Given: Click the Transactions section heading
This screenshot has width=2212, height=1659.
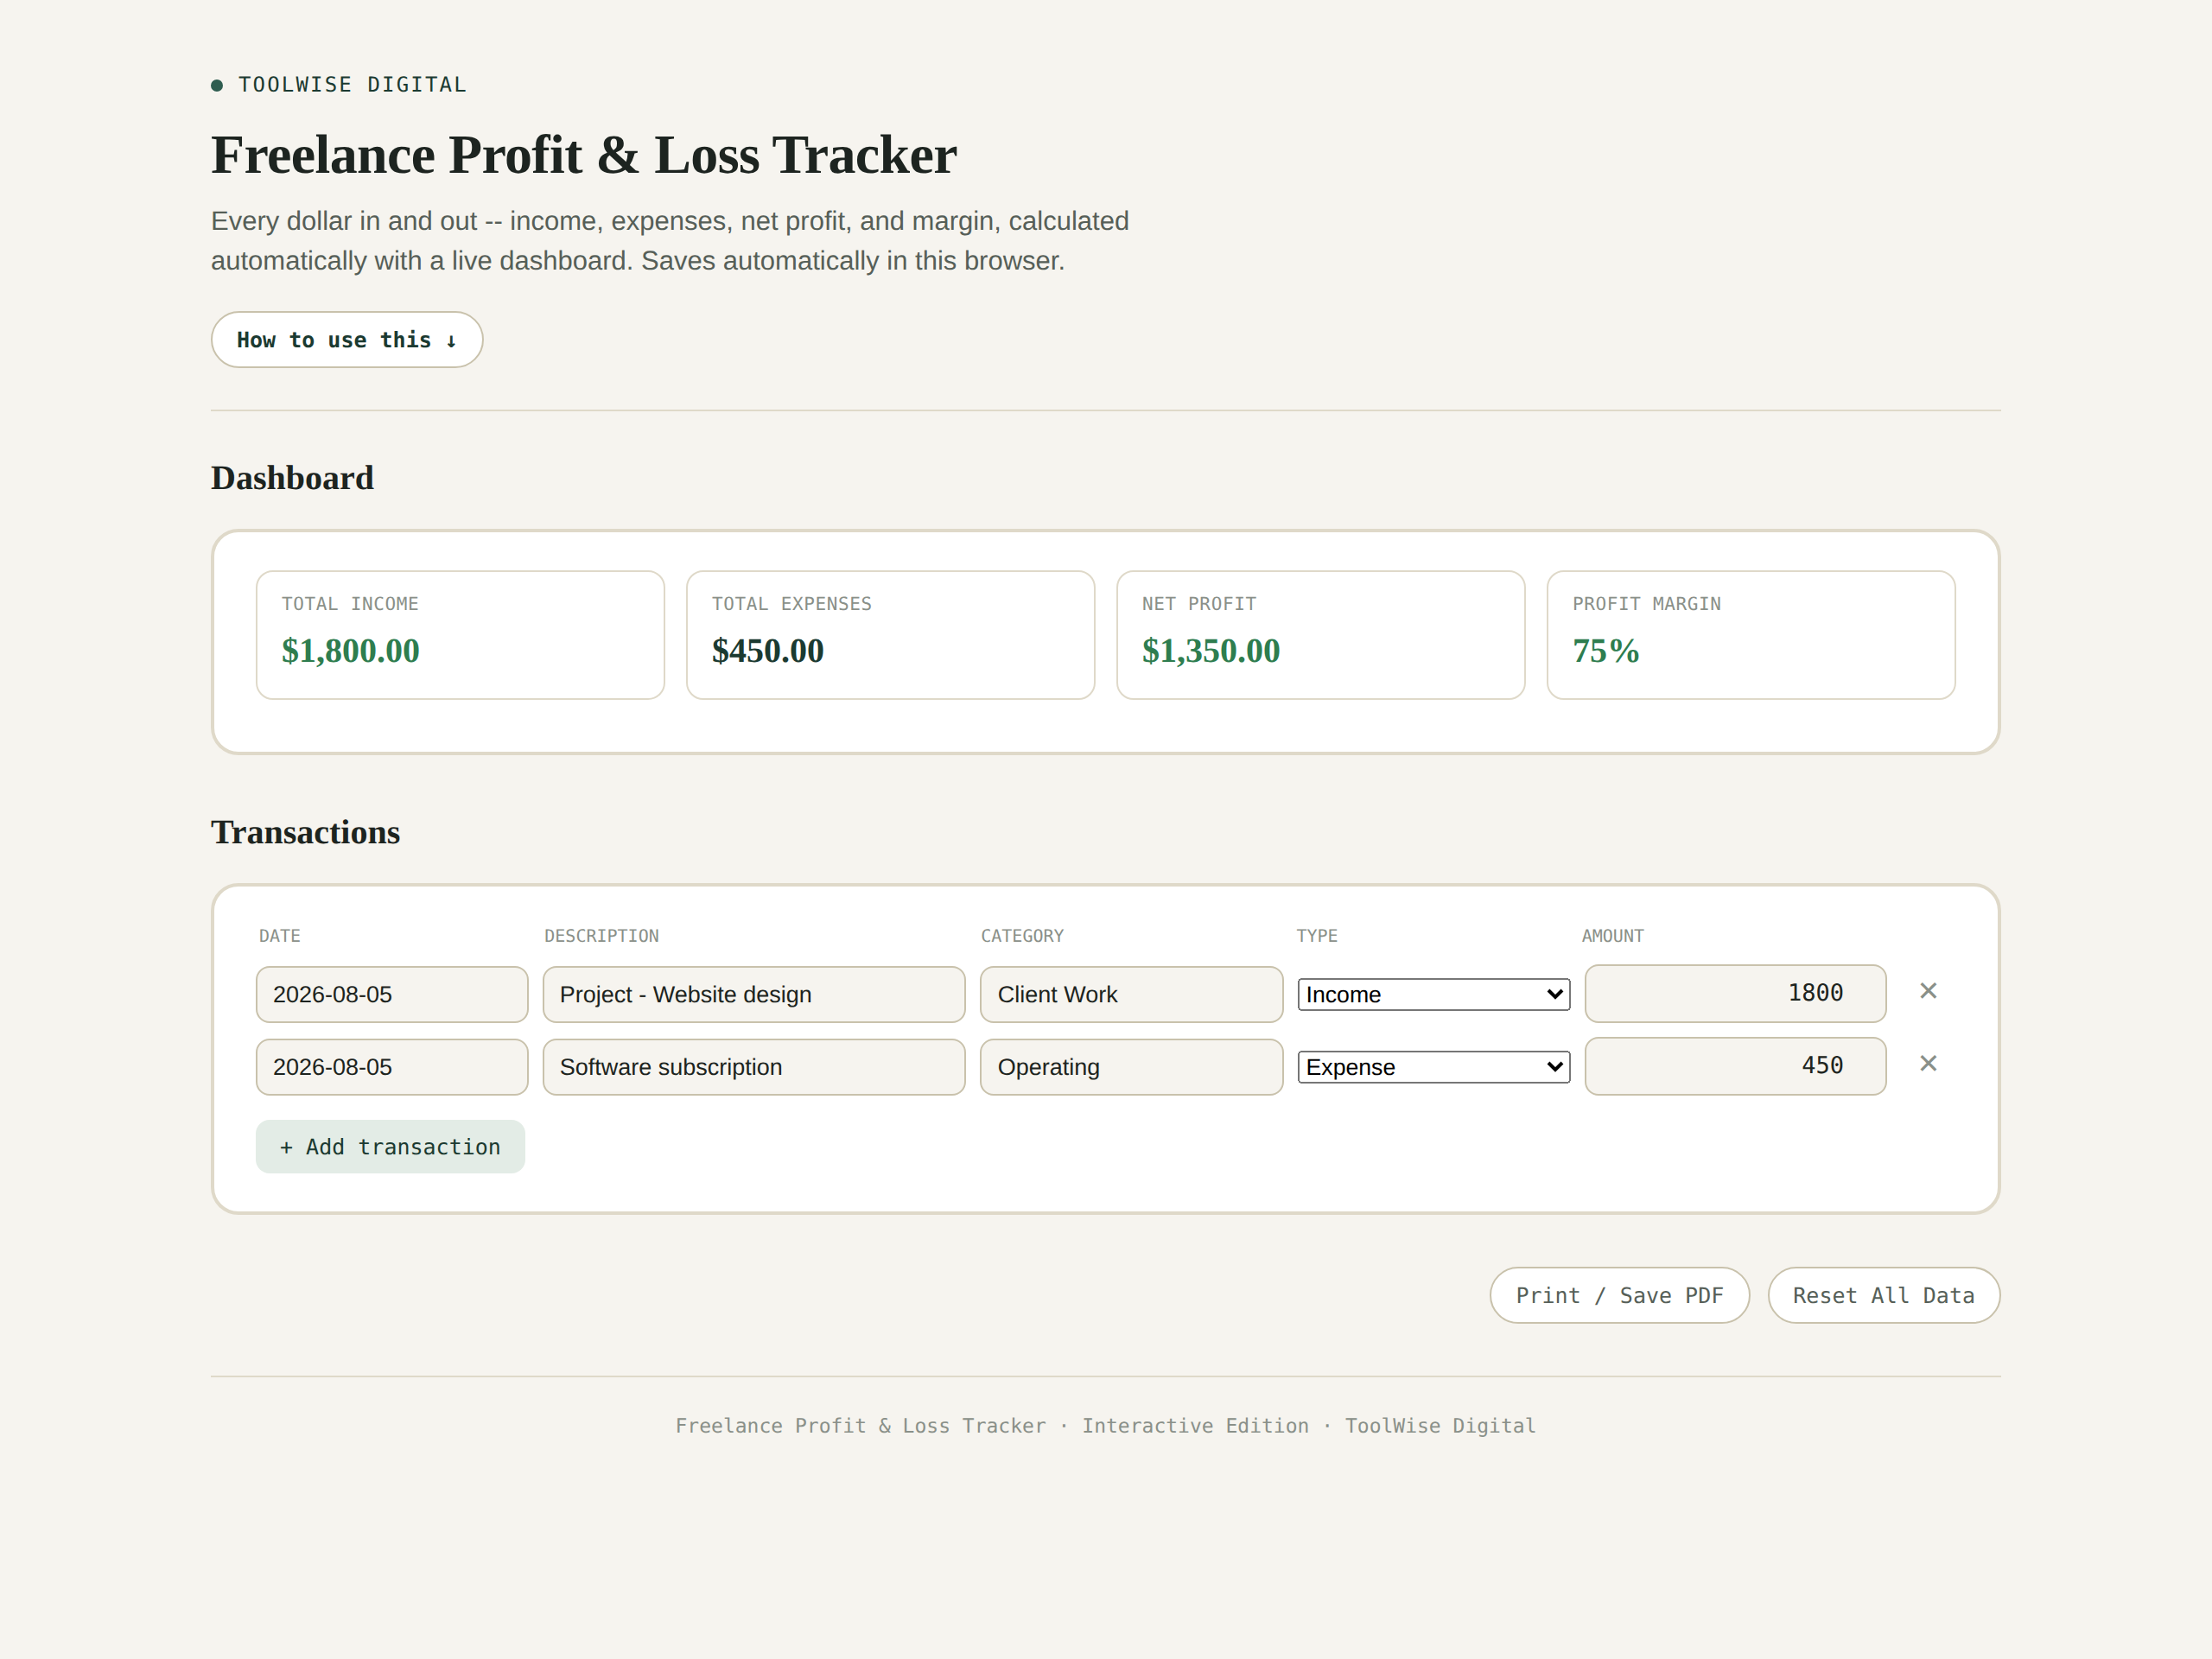Looking at the screenshot, I should click(x=305, y=832).
